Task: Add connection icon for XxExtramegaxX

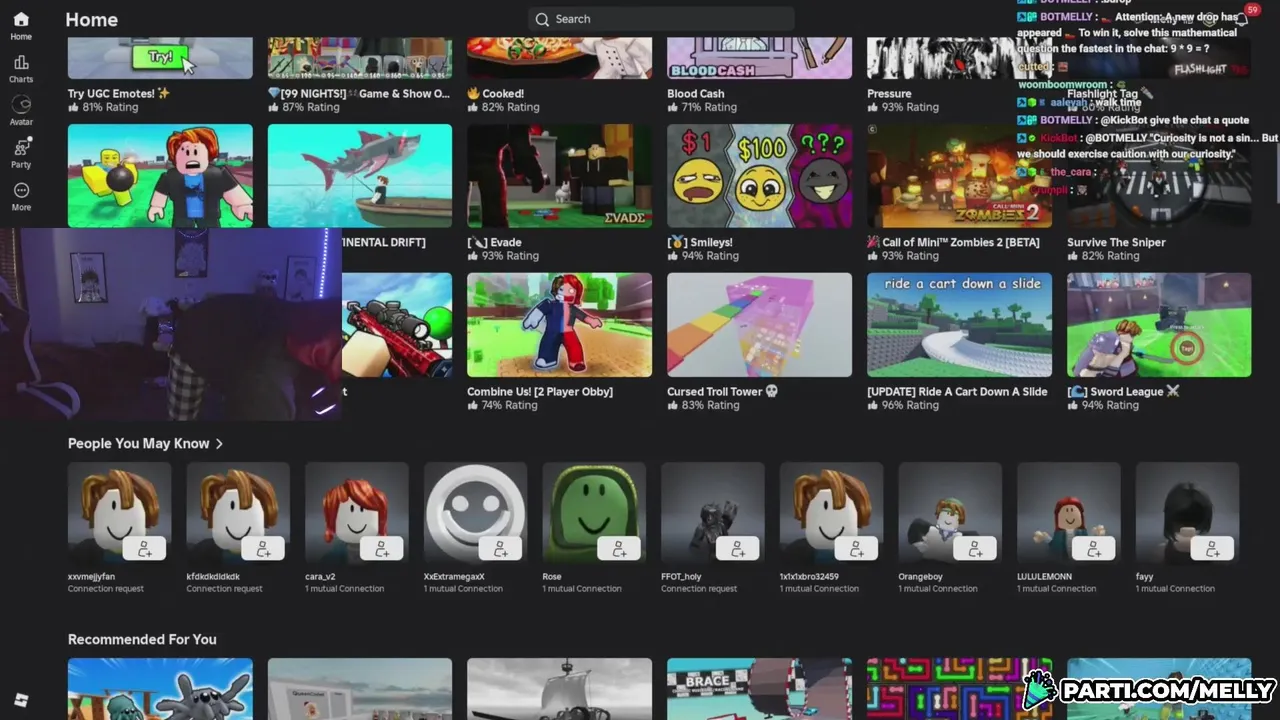Action: 500,549
